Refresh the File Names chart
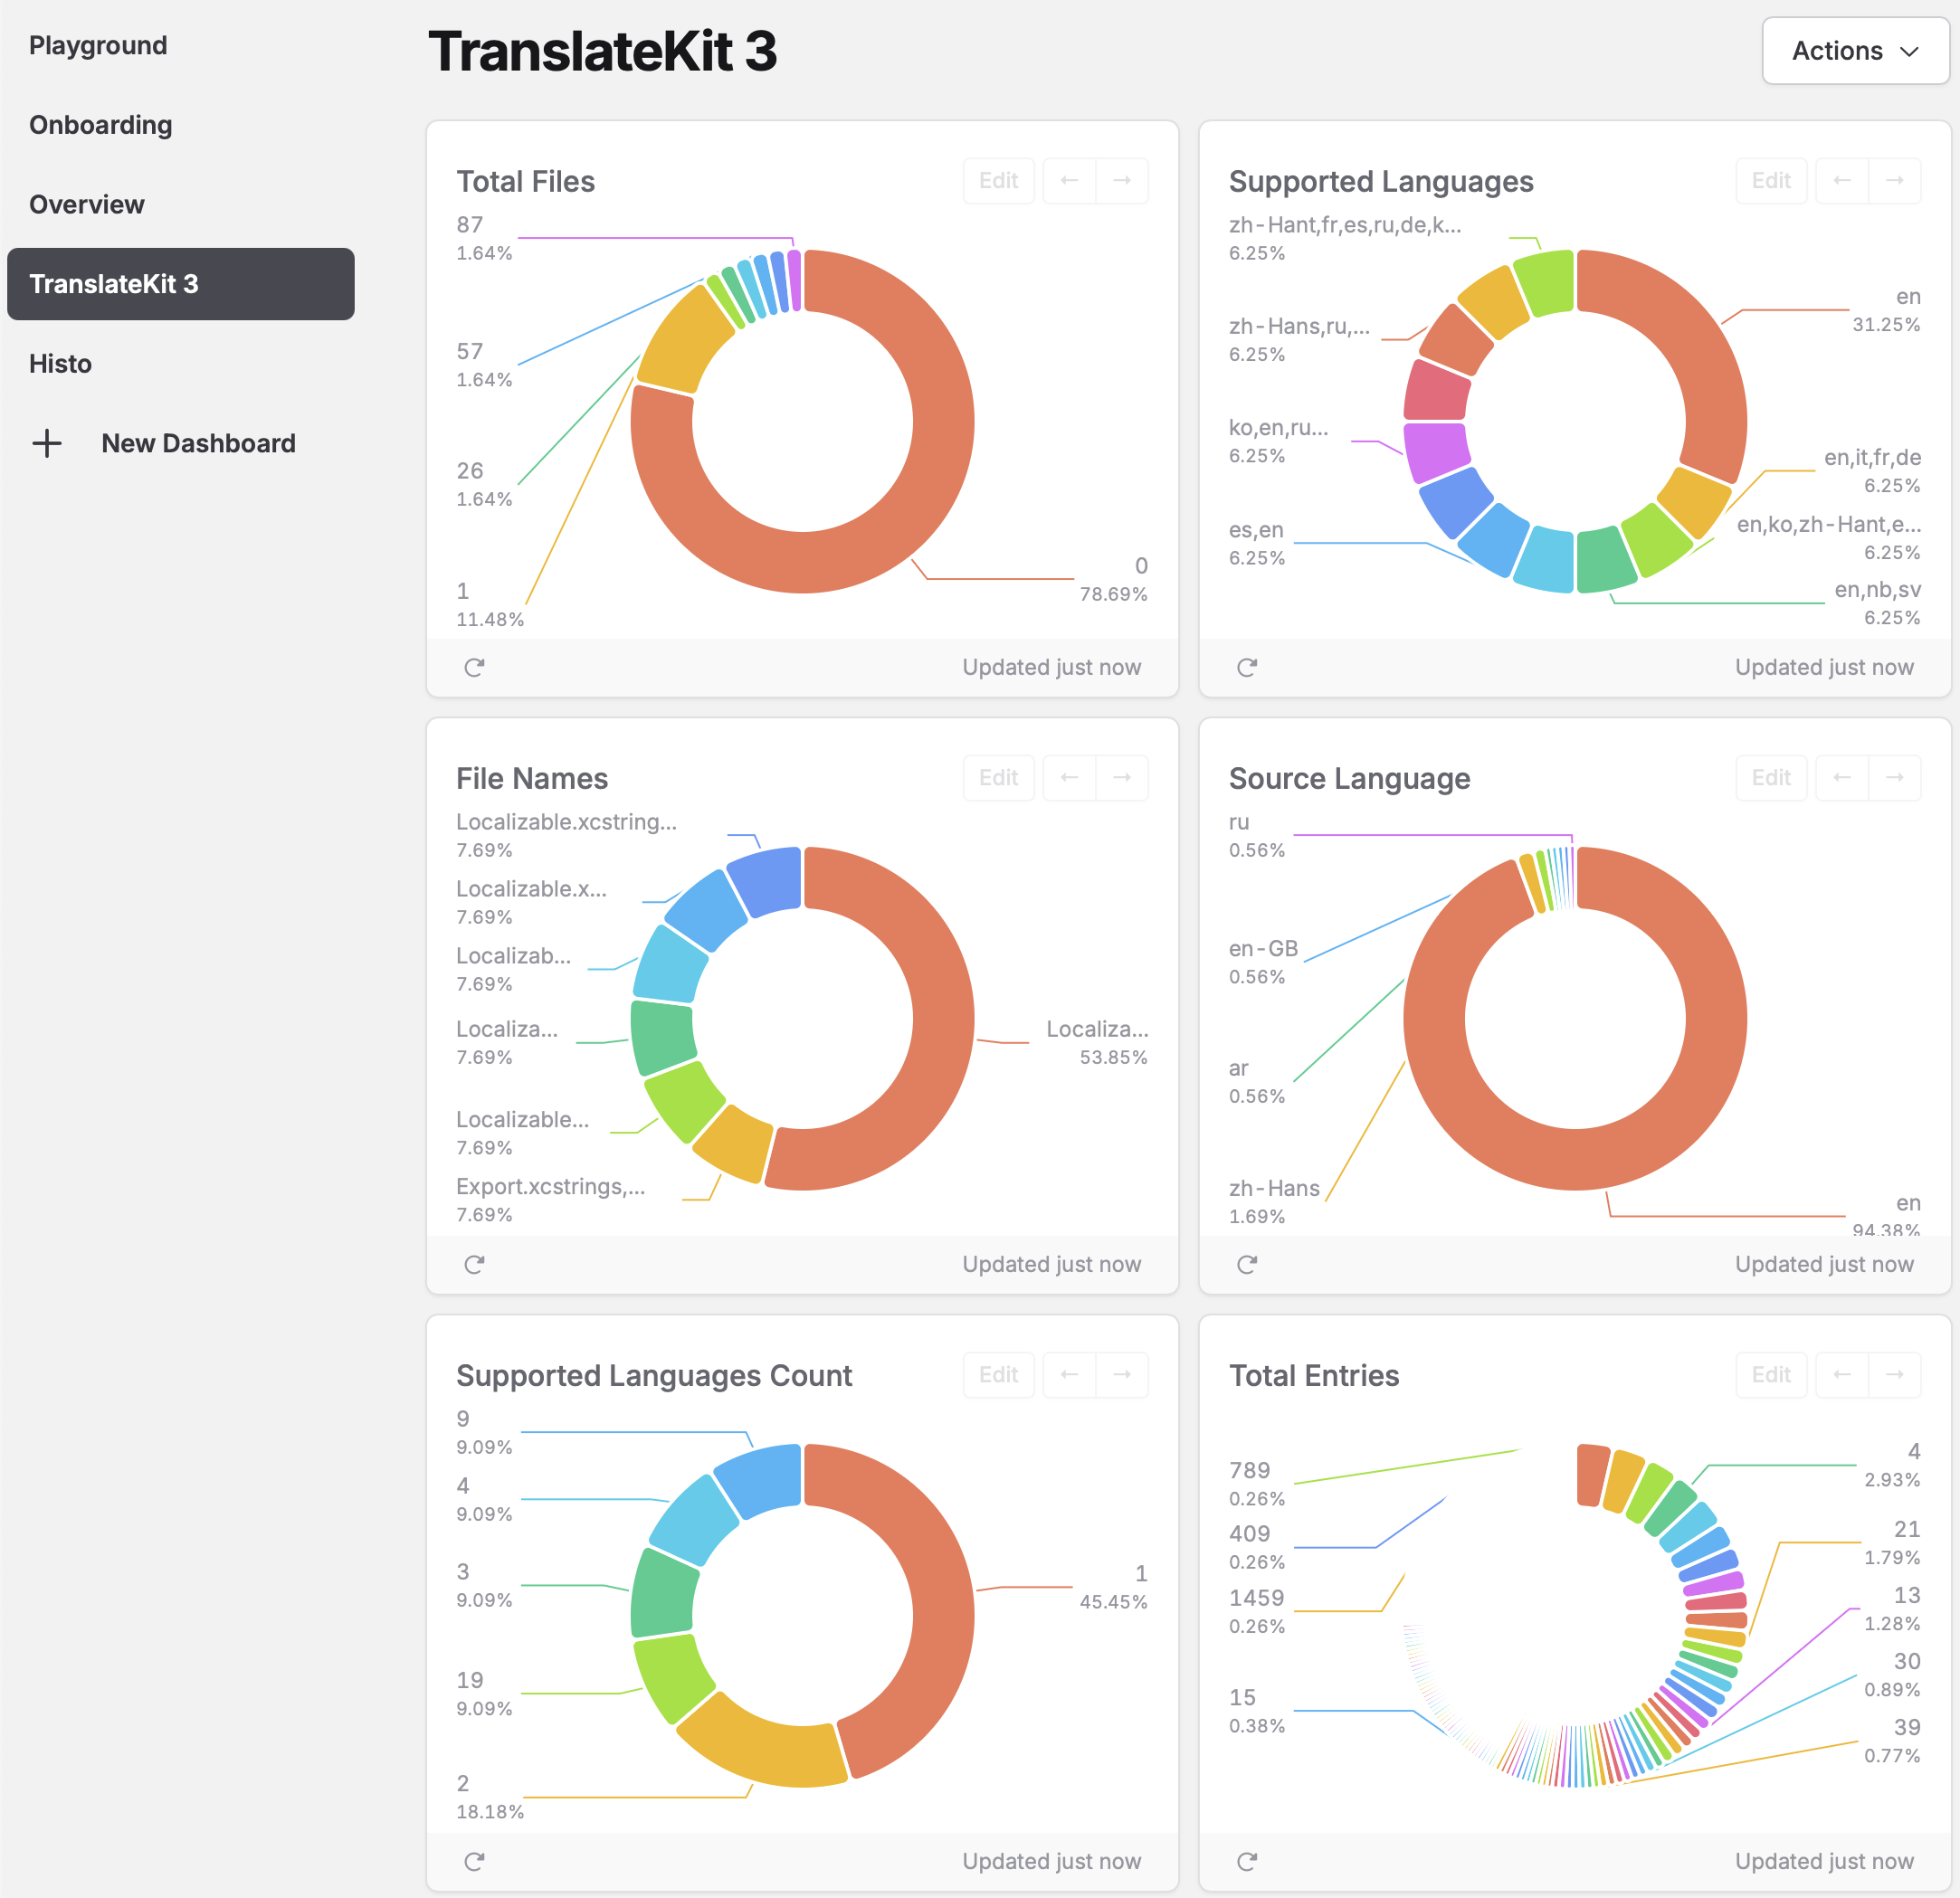This screenshot has height=1898, width=1960. [x=474, y=1264]
